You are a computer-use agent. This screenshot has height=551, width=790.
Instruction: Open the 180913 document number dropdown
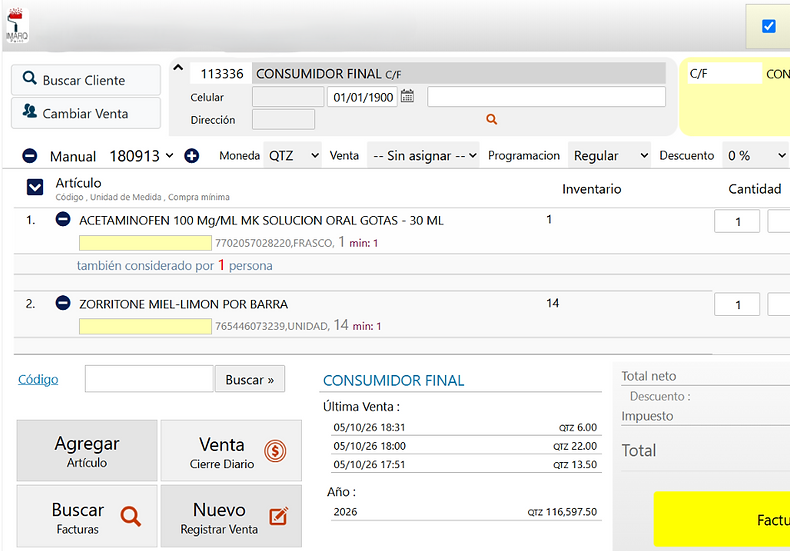[x=142, y=156]
